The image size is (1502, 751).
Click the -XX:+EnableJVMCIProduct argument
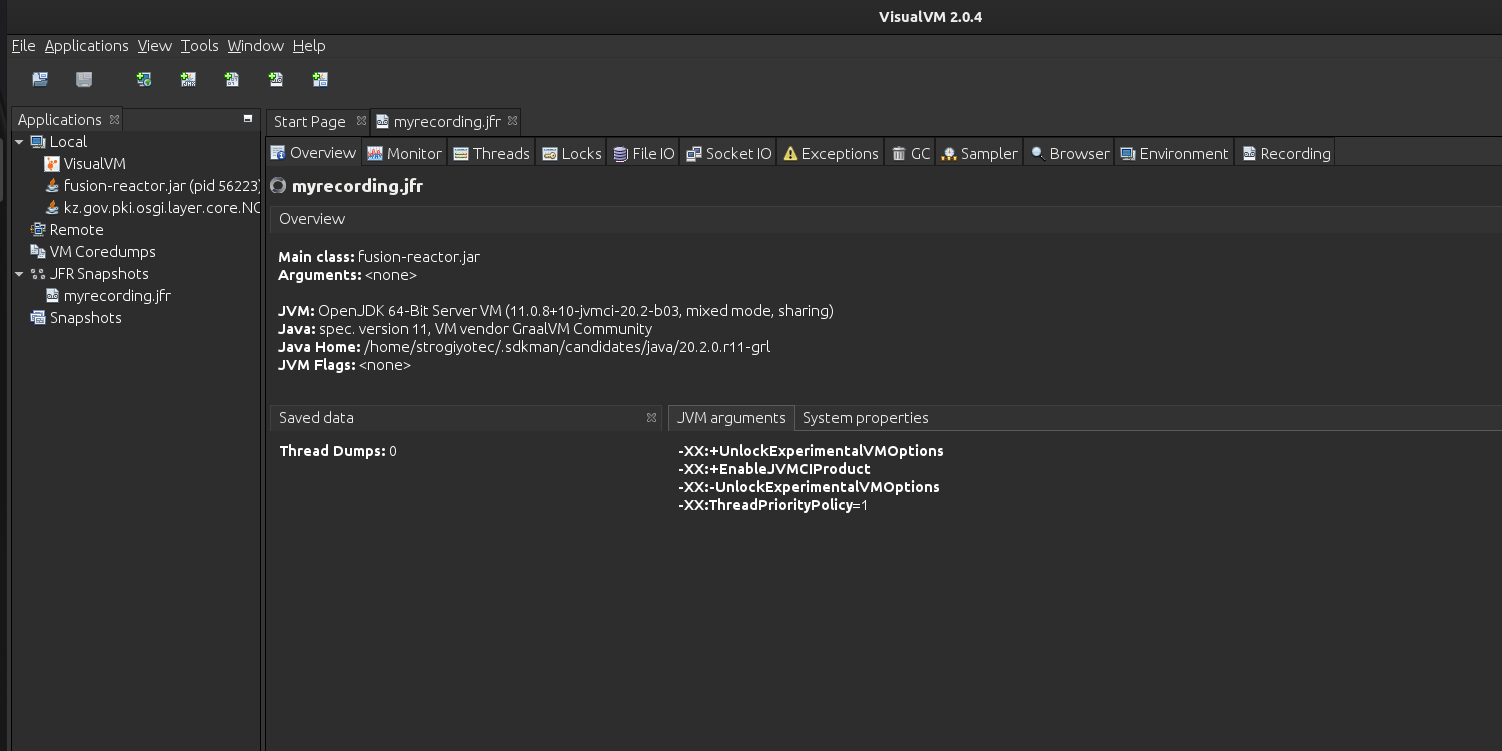click(774, 469)
